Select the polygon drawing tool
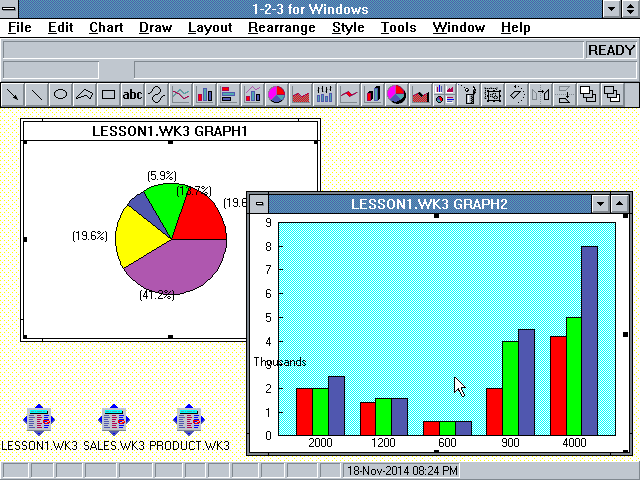Screen dimensions: 640x480 click(85, 95)
